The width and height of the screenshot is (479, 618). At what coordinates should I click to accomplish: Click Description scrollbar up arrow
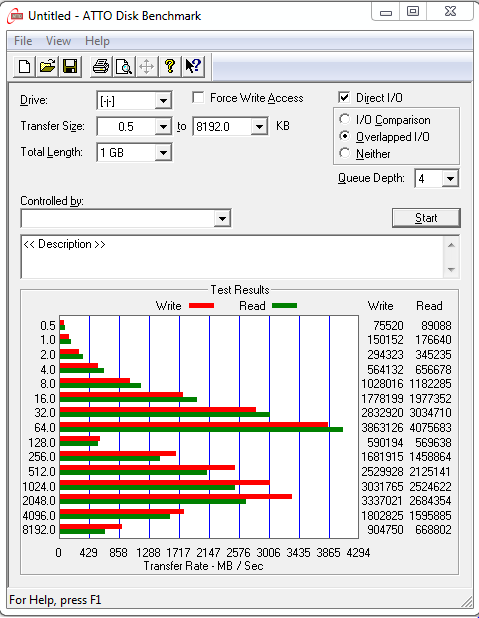451,245
